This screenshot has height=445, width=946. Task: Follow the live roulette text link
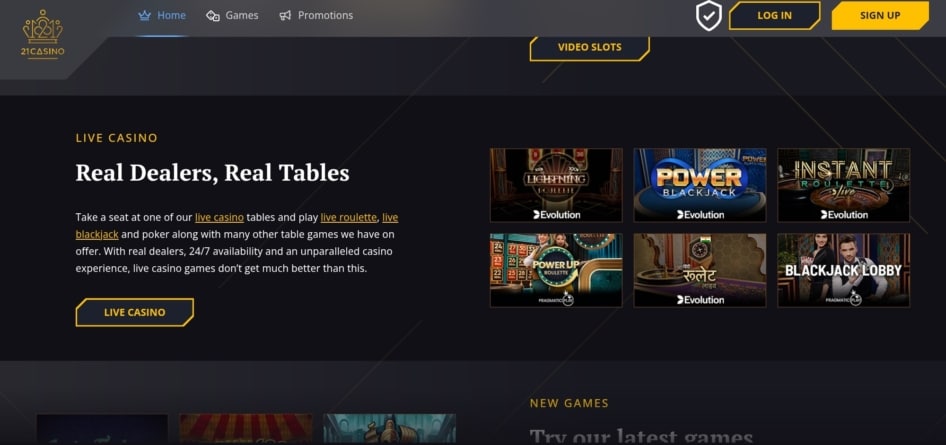click(349, 217)
